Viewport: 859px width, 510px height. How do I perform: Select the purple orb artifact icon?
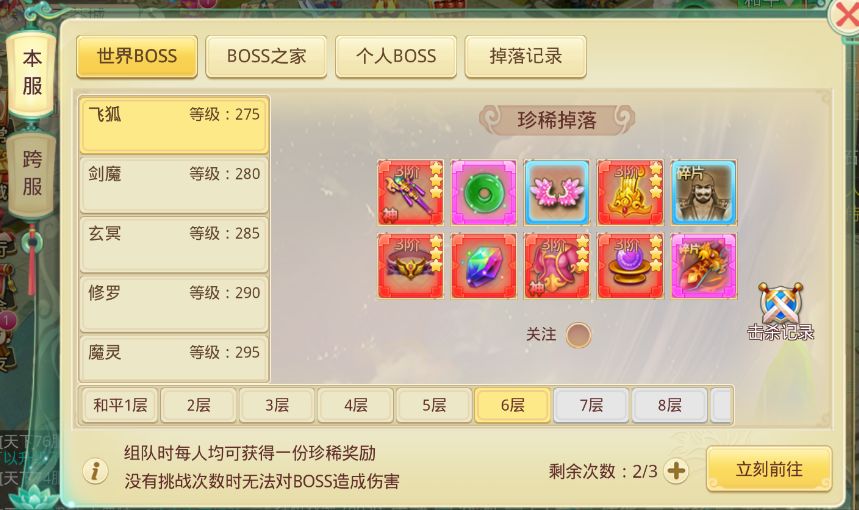click(x=630, y=266)
